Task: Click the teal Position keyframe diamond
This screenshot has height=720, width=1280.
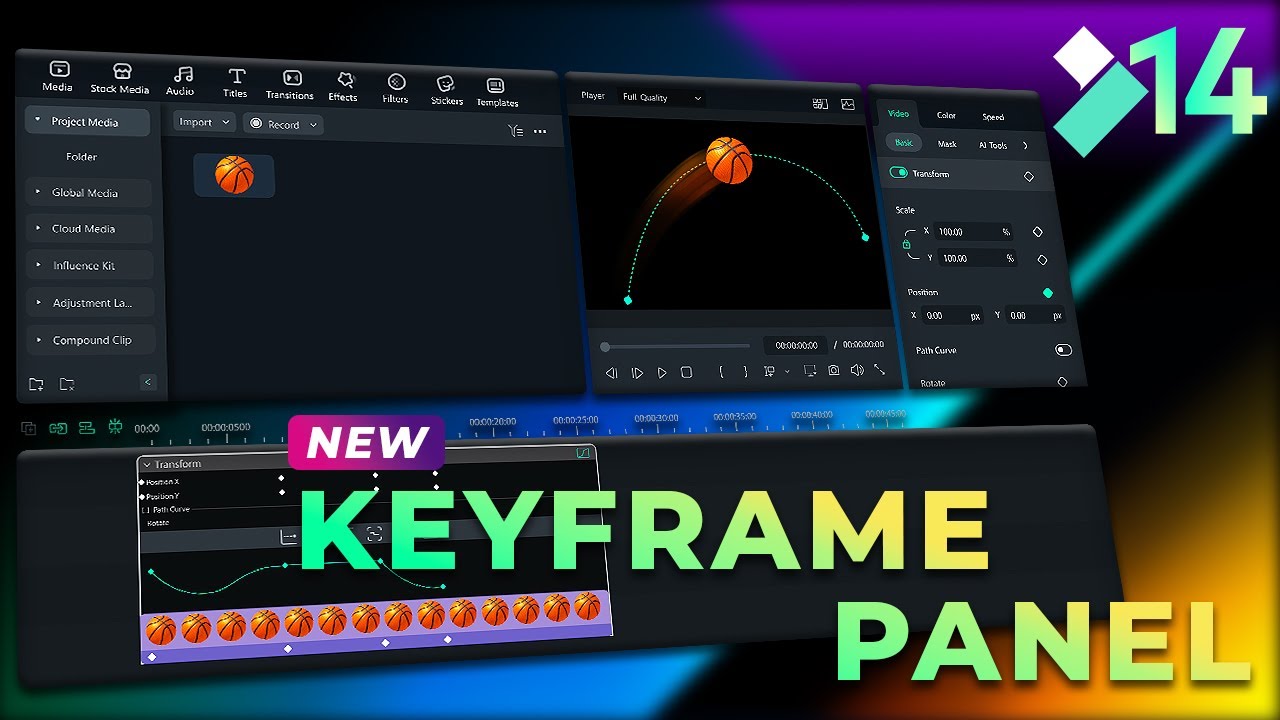Action: [x=1048, y=293]
